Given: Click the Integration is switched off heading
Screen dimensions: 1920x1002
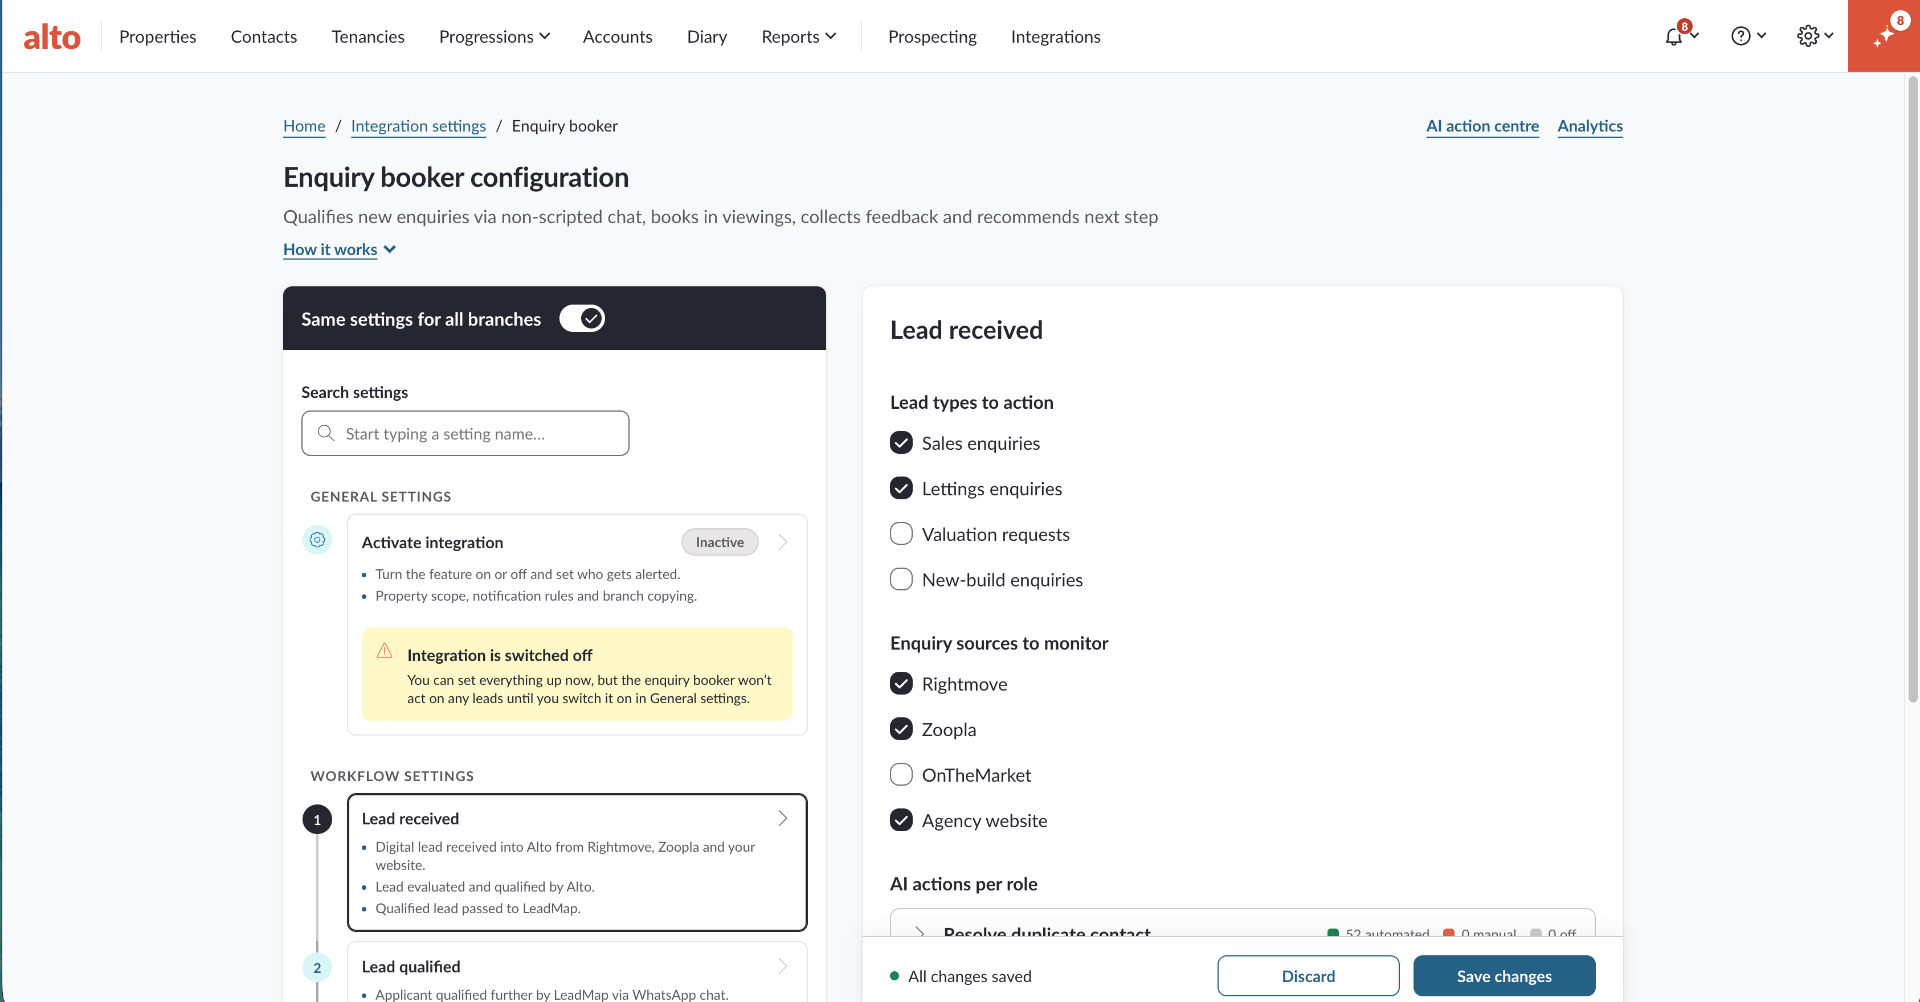Looking at the screenshot, I should (500, 655).
